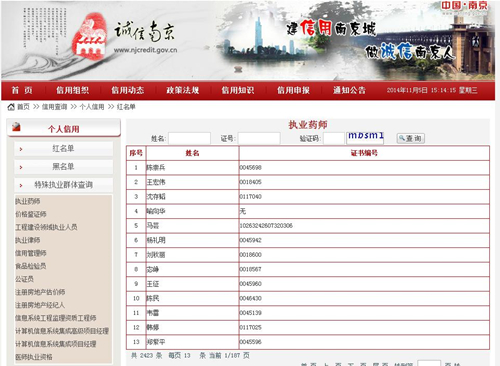
Task: Click the 证书编号 column header
Action: click(x=364, y=153)
